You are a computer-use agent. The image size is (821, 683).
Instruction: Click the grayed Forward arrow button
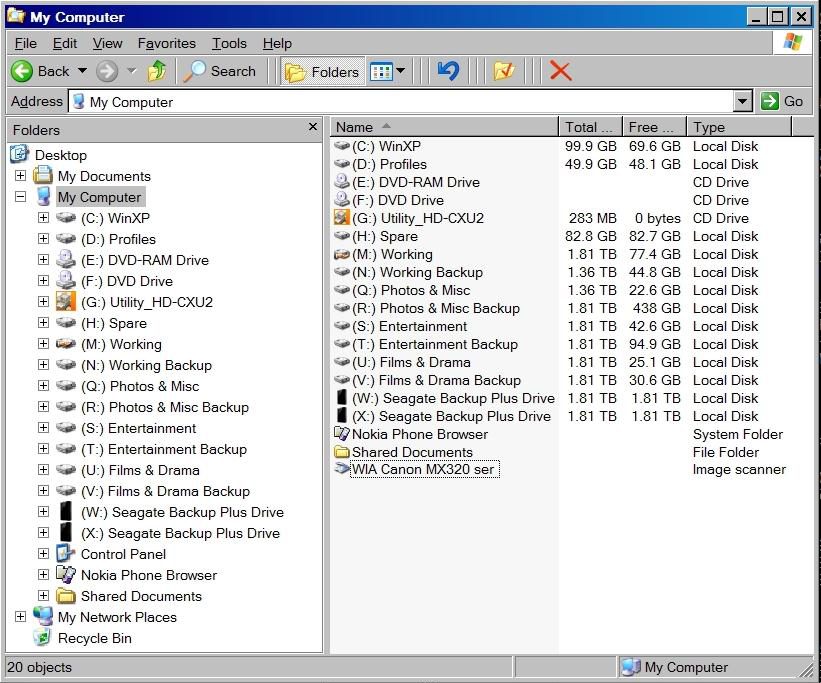[x=107, y=71]
